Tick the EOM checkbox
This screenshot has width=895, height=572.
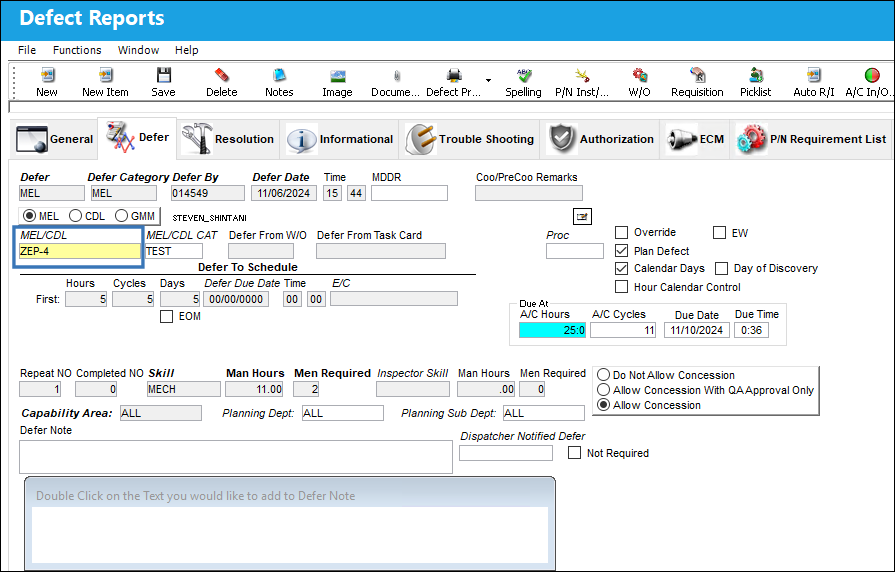(x=167, y=316)
